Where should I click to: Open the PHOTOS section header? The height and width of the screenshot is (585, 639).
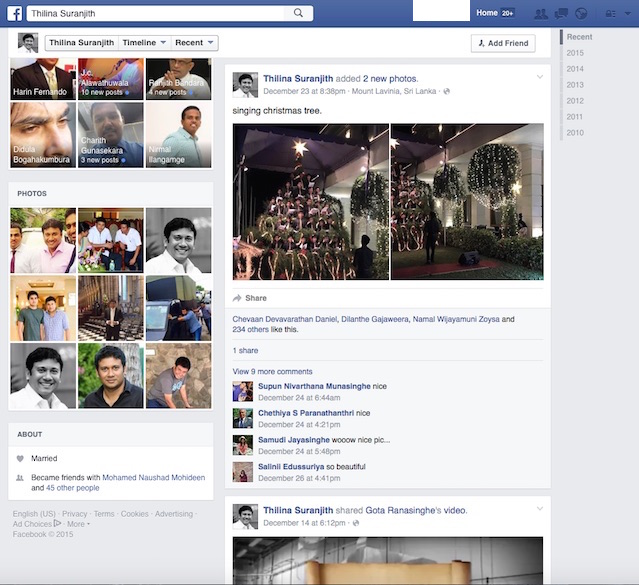(32, 194)
